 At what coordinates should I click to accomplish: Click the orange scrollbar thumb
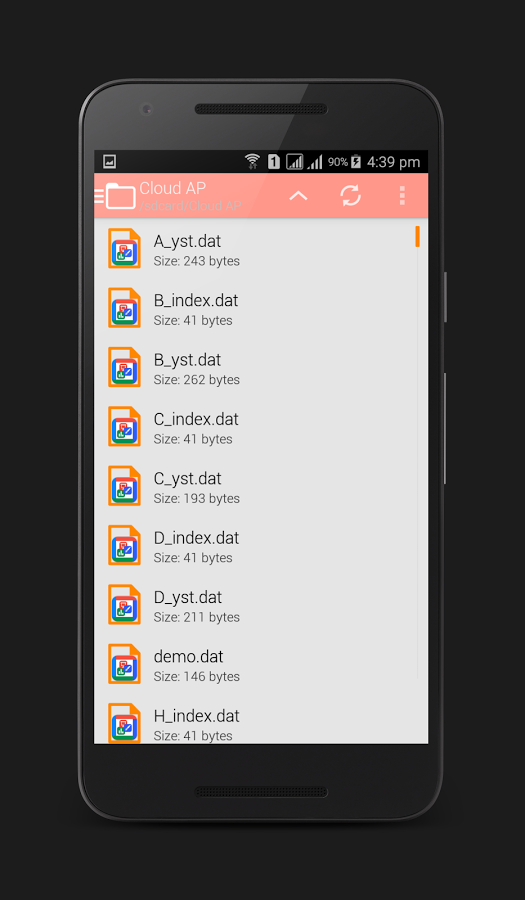click(x=418, y=236)
